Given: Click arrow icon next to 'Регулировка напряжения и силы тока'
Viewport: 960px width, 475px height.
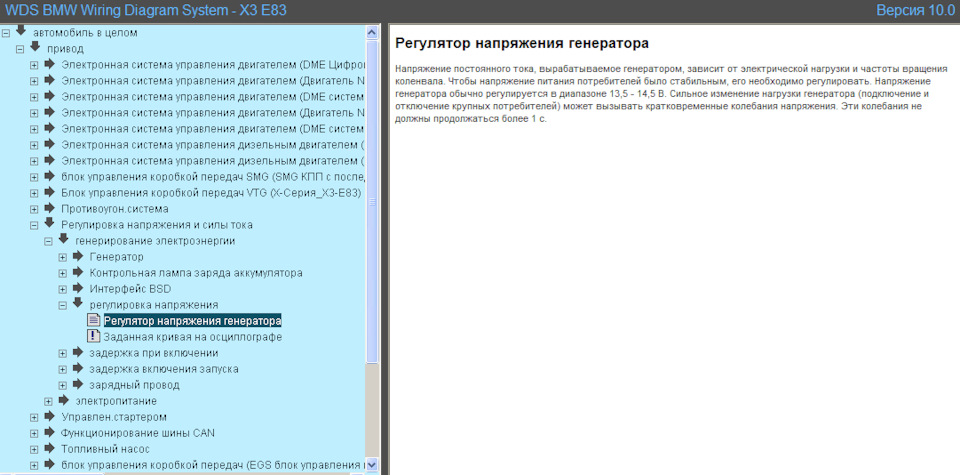Looking at the screenshot, I should [x=50, y=223].
